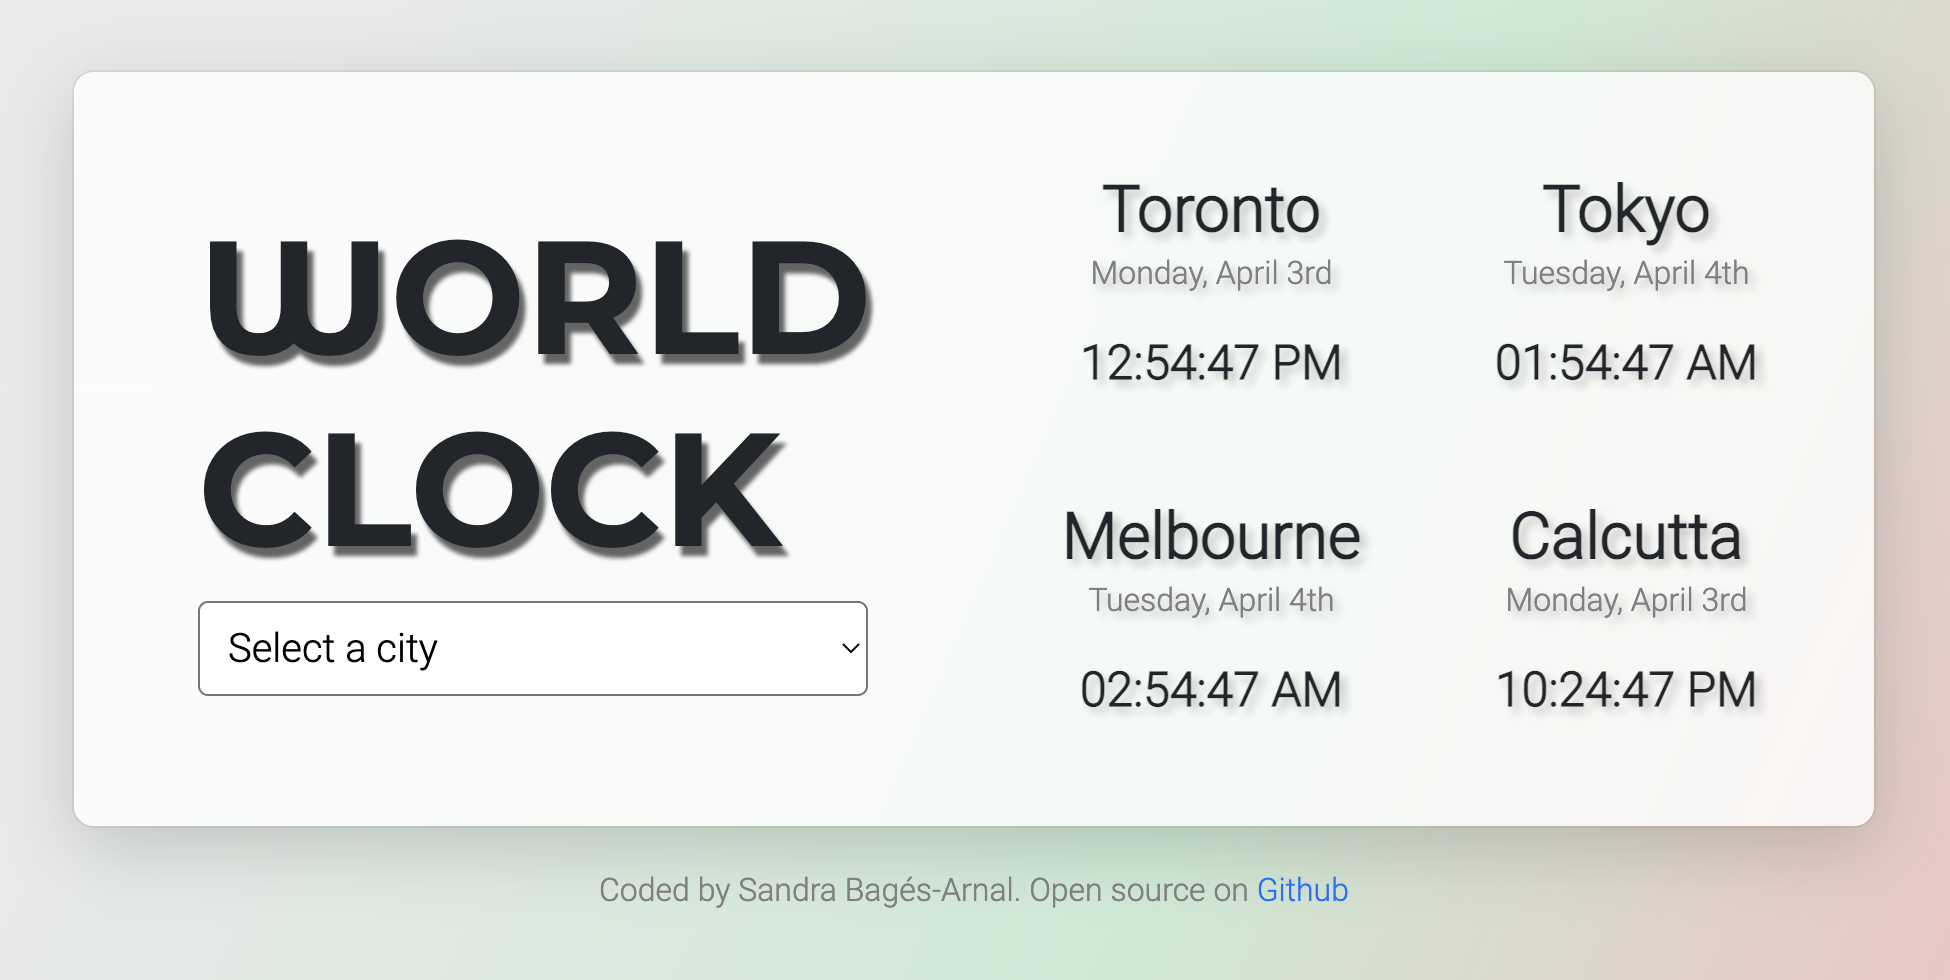Open the Github repository link
Screen dimensions: 1950x980
[x=1301, y=889]
